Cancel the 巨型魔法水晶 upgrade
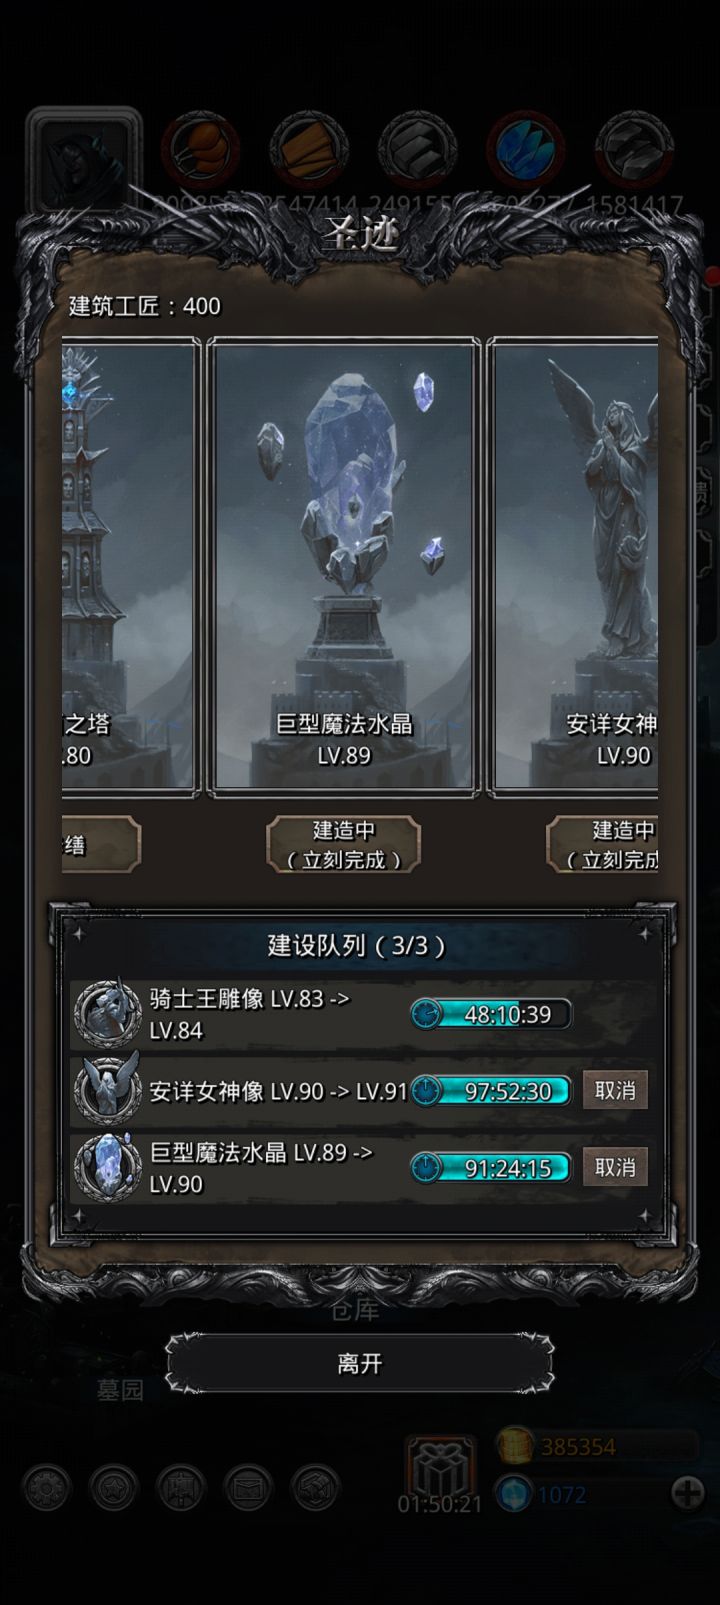Viewport: 720px width, 1605px height. coord(615,1167)
